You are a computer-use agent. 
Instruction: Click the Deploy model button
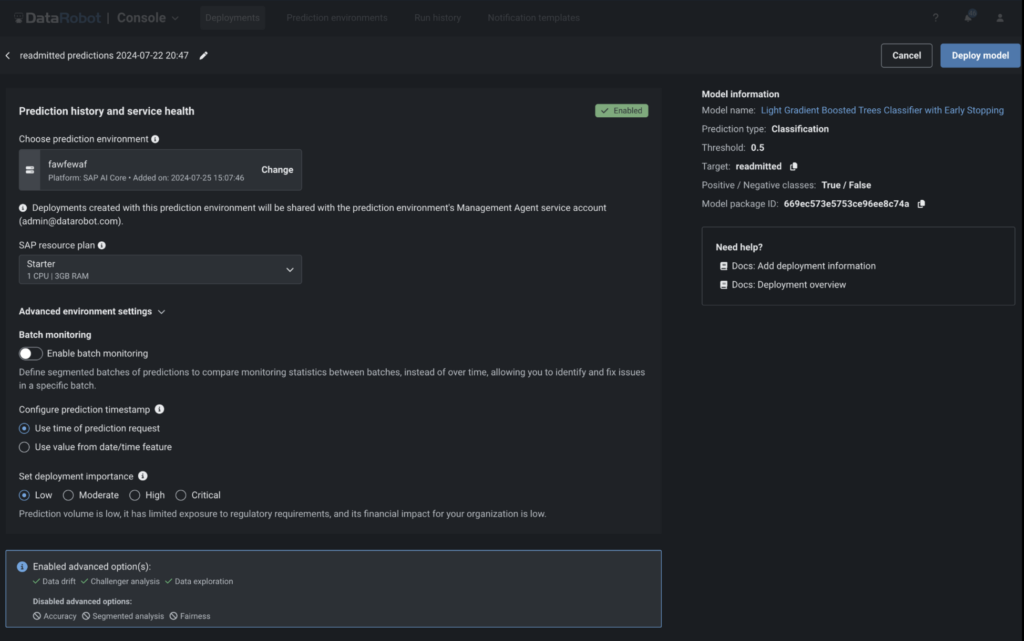(x=979, y=56)
